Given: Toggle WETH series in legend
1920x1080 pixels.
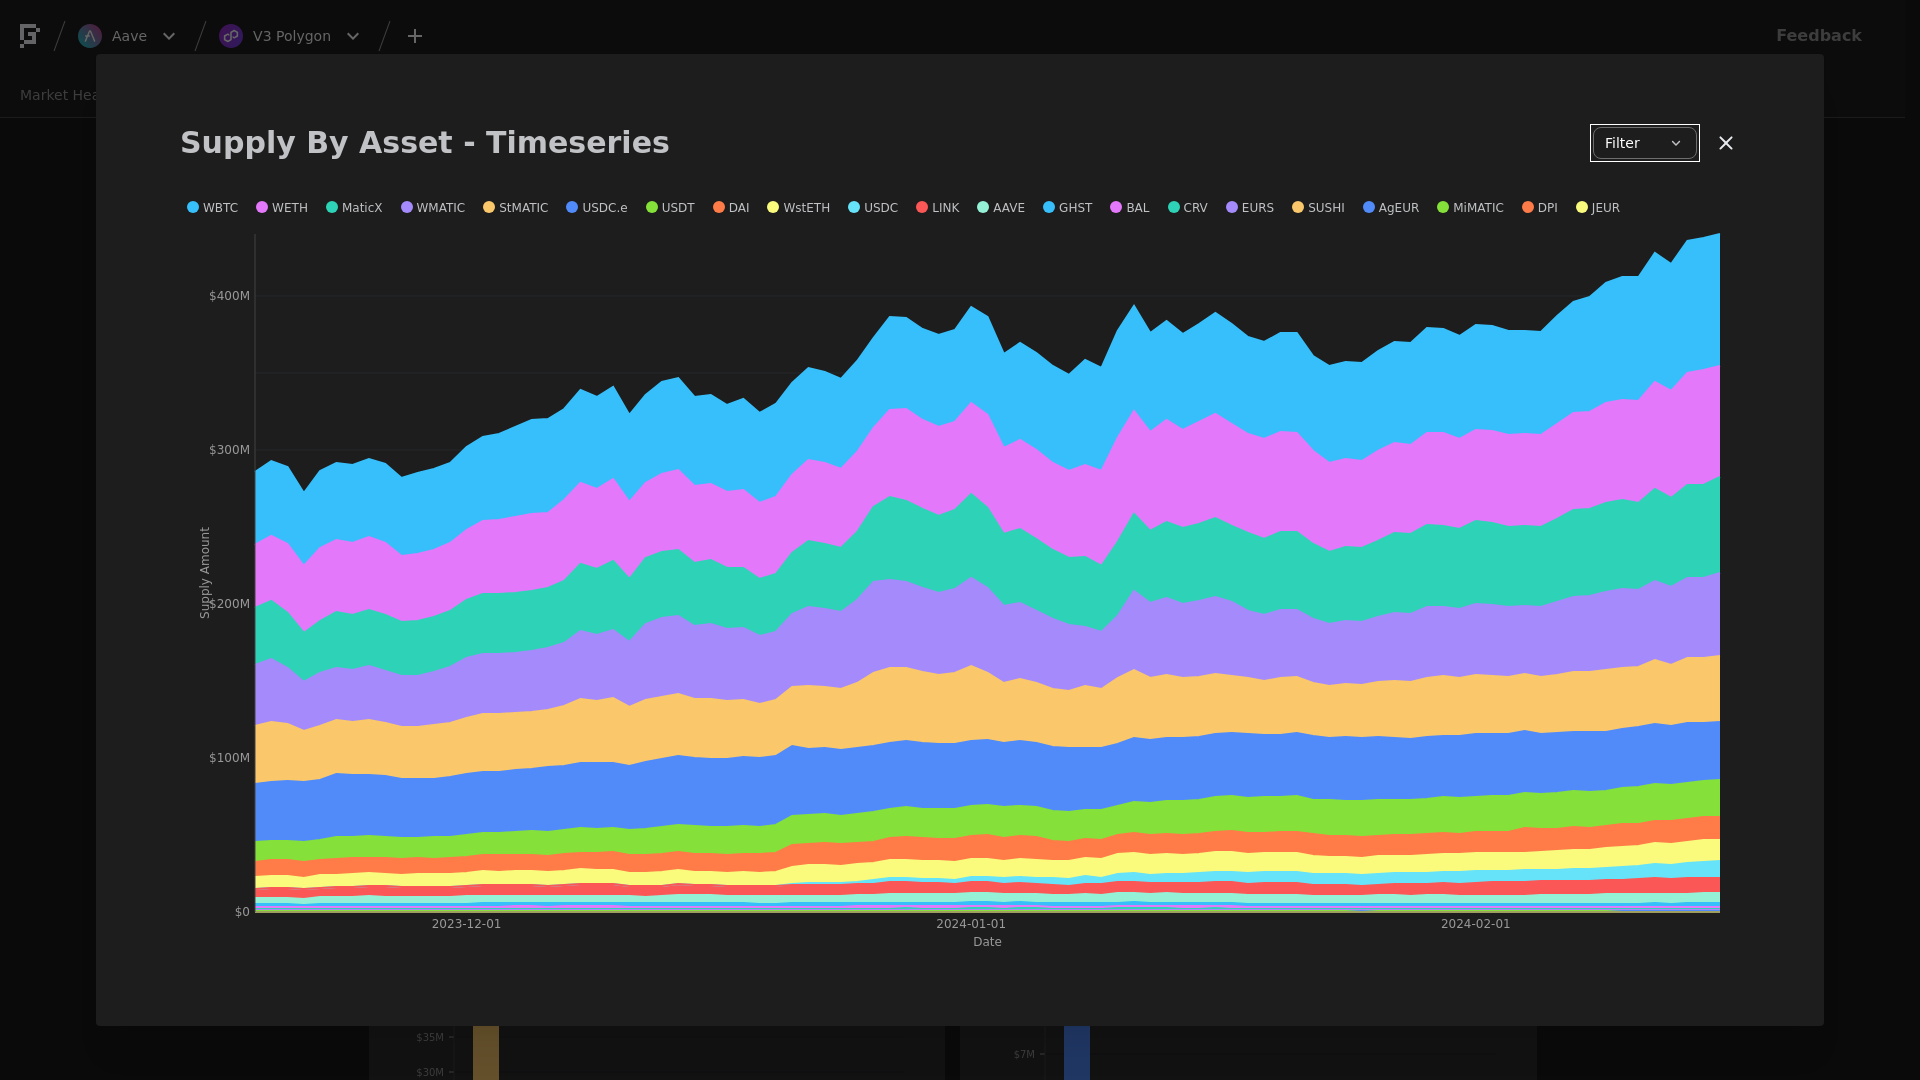Looking at the screenshot, I should (x=282, y=208).
